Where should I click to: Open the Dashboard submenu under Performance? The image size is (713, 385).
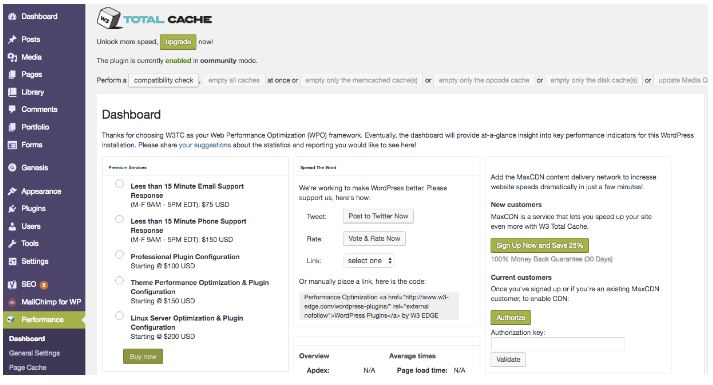(x=27, y=339)
